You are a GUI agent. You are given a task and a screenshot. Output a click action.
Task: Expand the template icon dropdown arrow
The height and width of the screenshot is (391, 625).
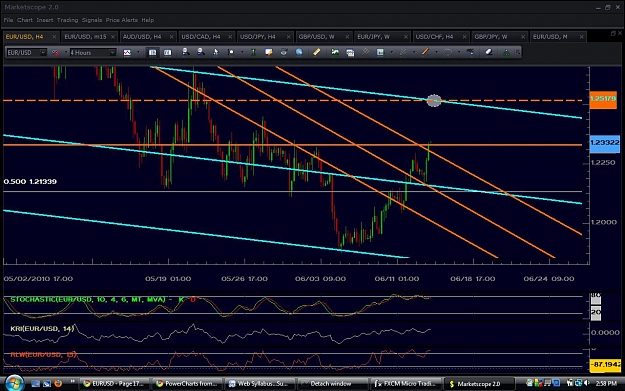391,53
